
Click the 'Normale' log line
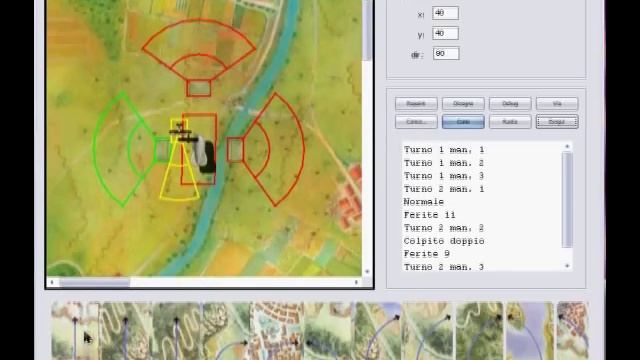pyautogui.click(x=424, y=202)
